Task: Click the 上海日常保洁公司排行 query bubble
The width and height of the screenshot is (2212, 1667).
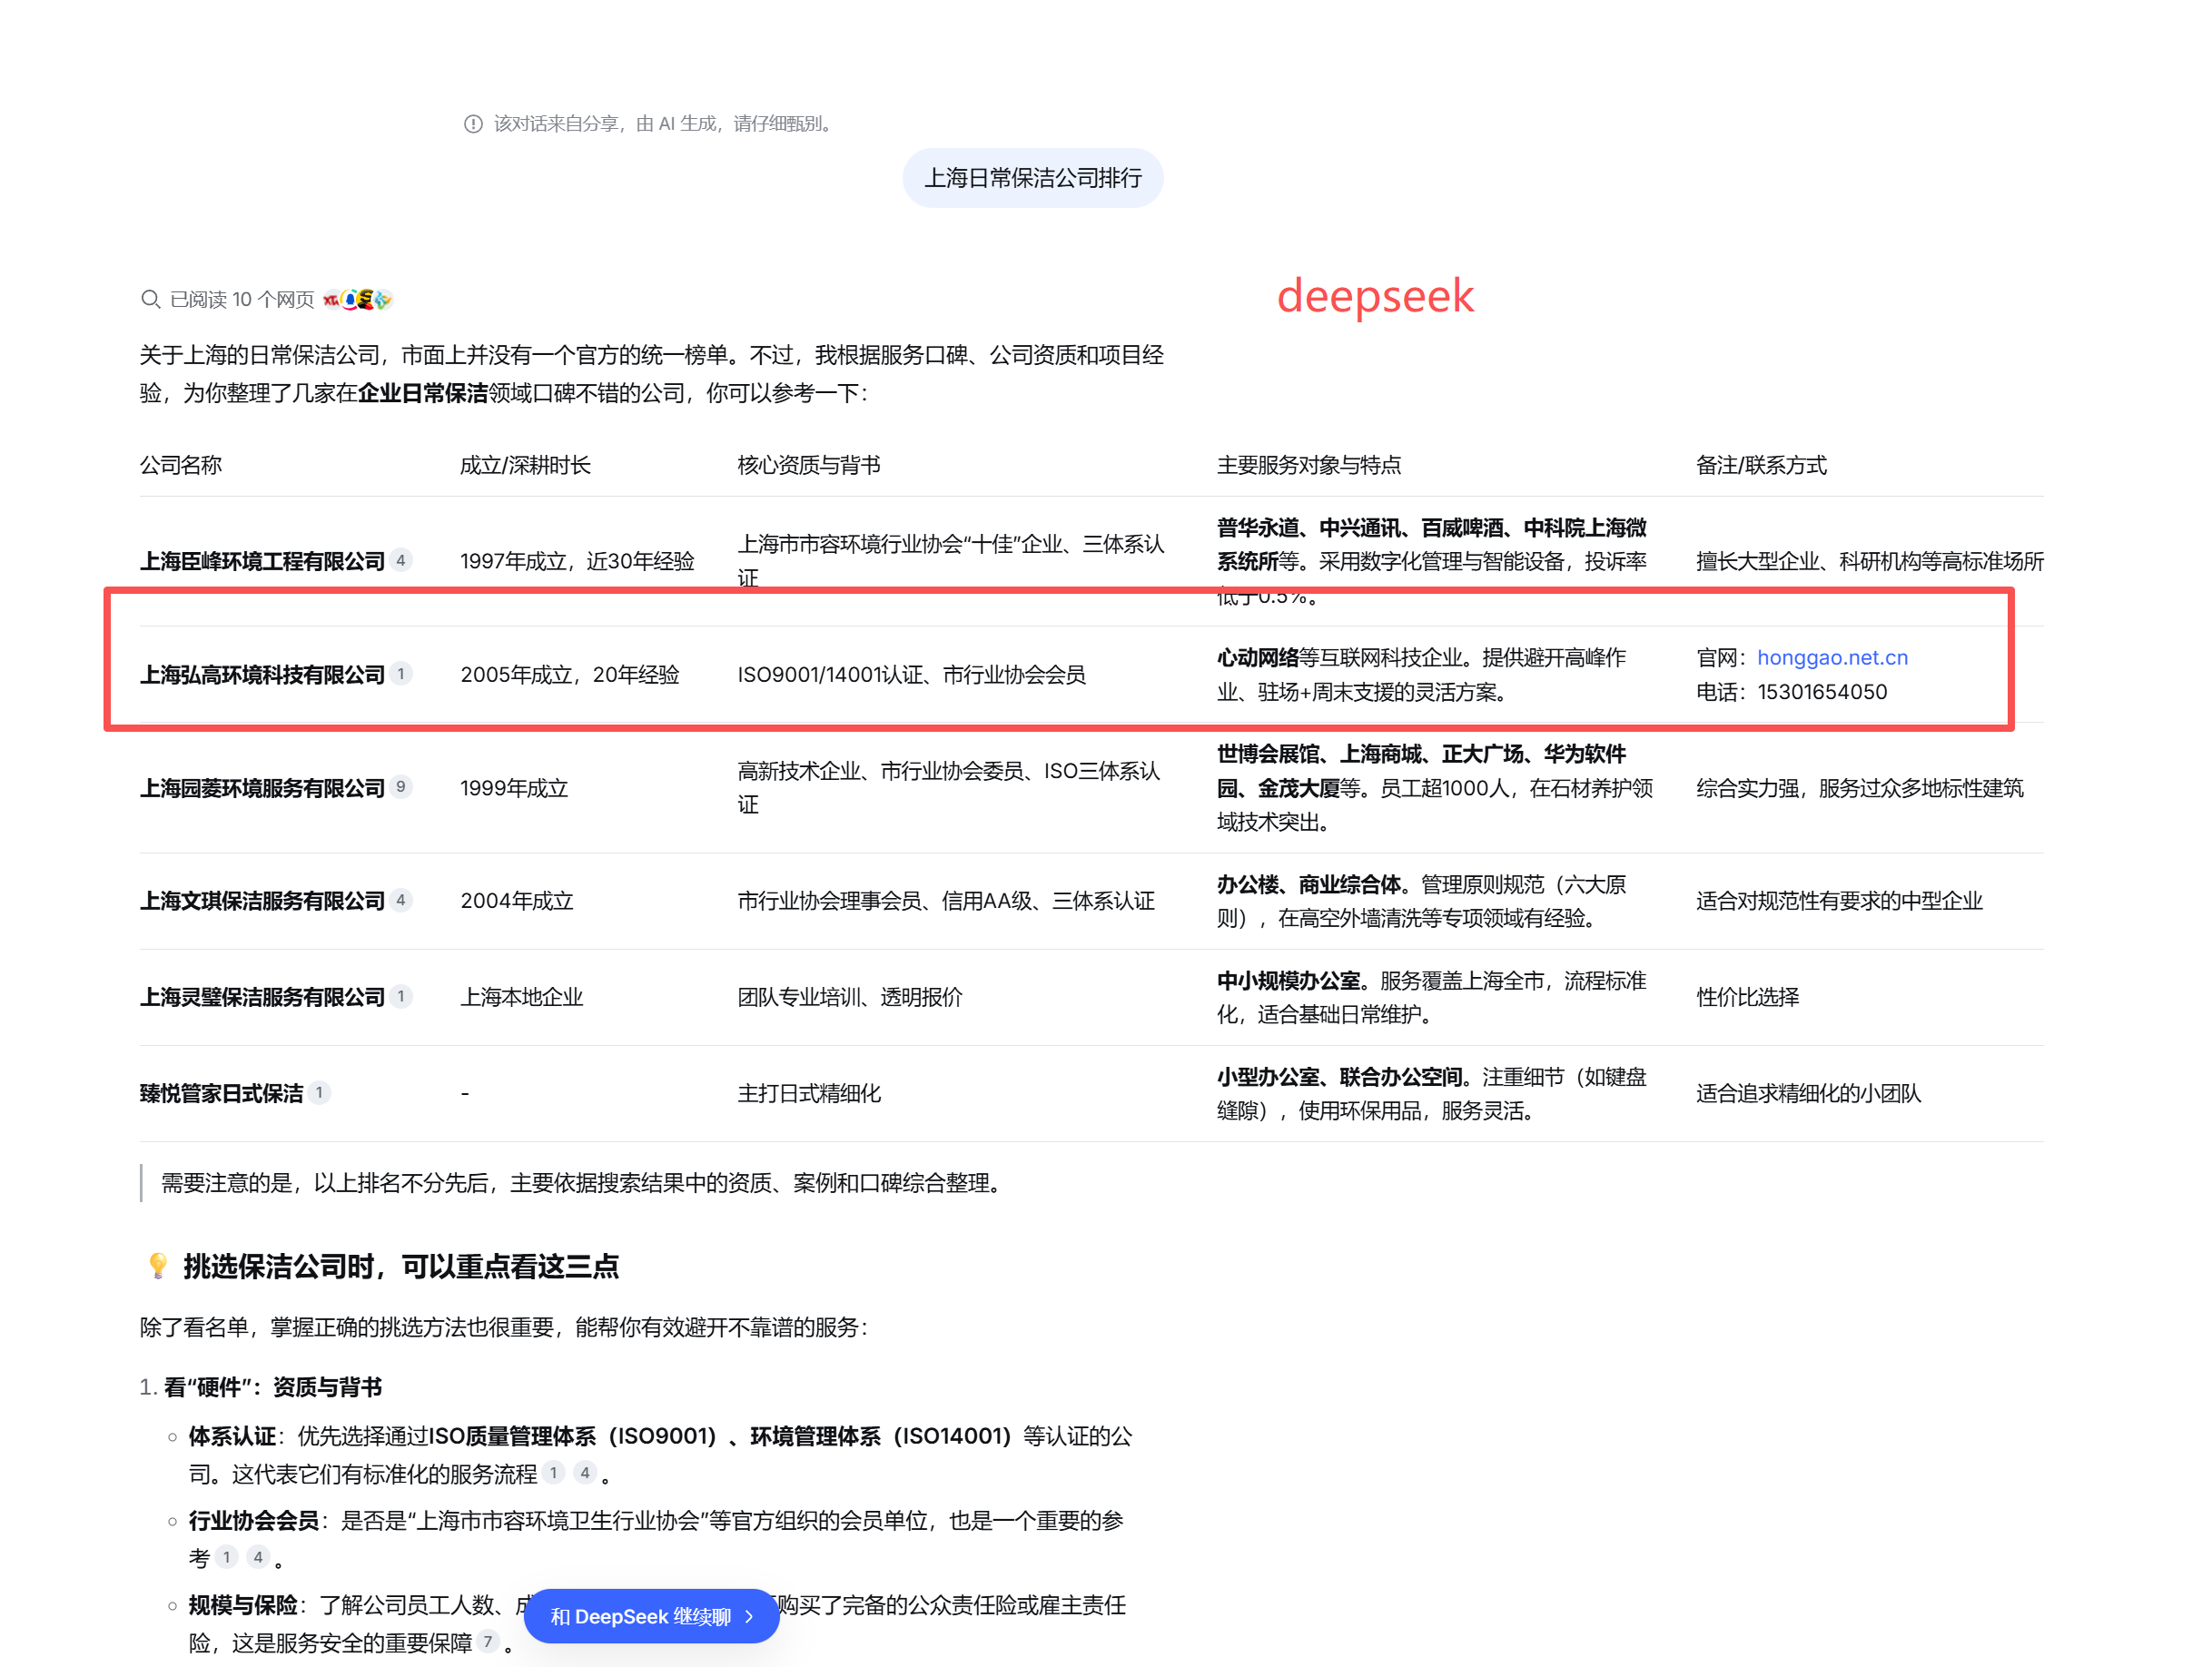Action: pos(1032,178)
